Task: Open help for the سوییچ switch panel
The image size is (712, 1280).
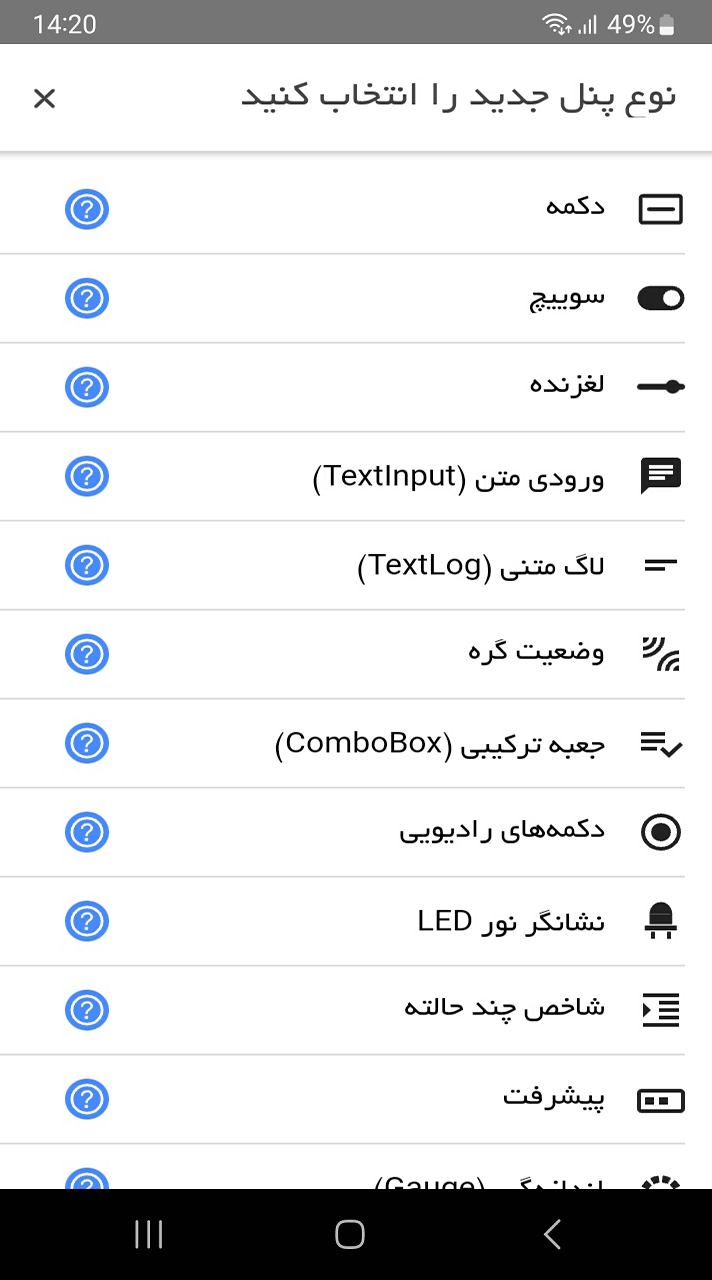Action: click(x=87, y=298)
